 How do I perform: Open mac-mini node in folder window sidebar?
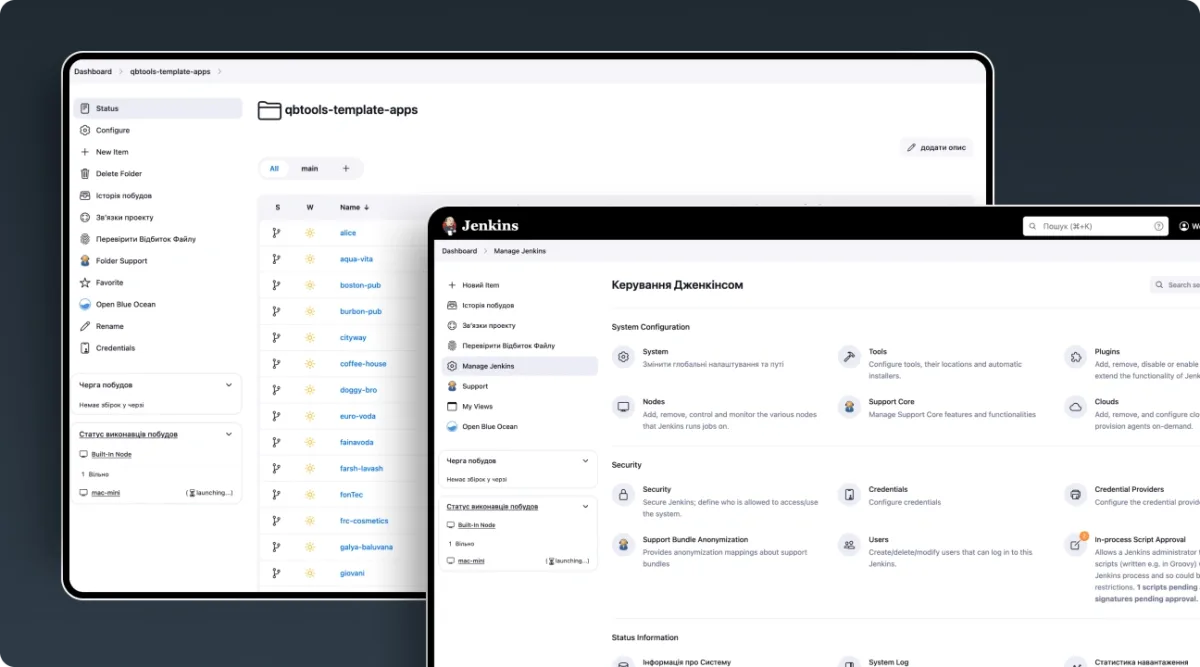point(106,493)
